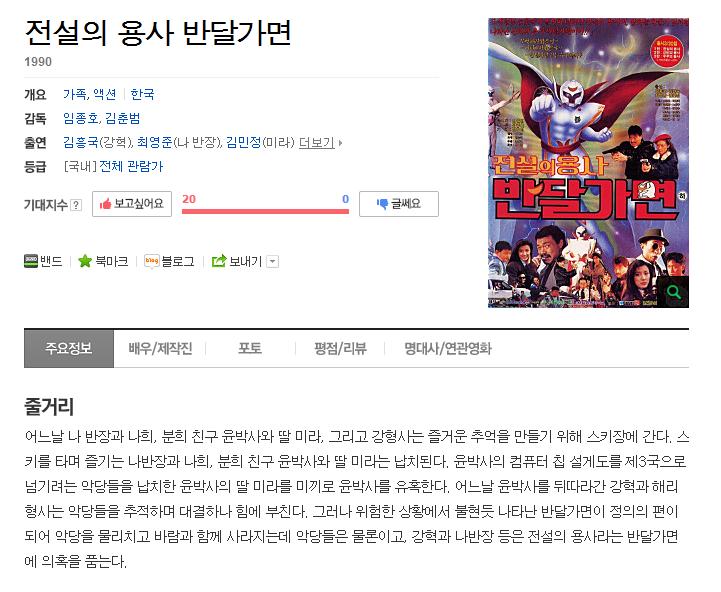
Task: Click the Band share icon
Action: [31, 261]
